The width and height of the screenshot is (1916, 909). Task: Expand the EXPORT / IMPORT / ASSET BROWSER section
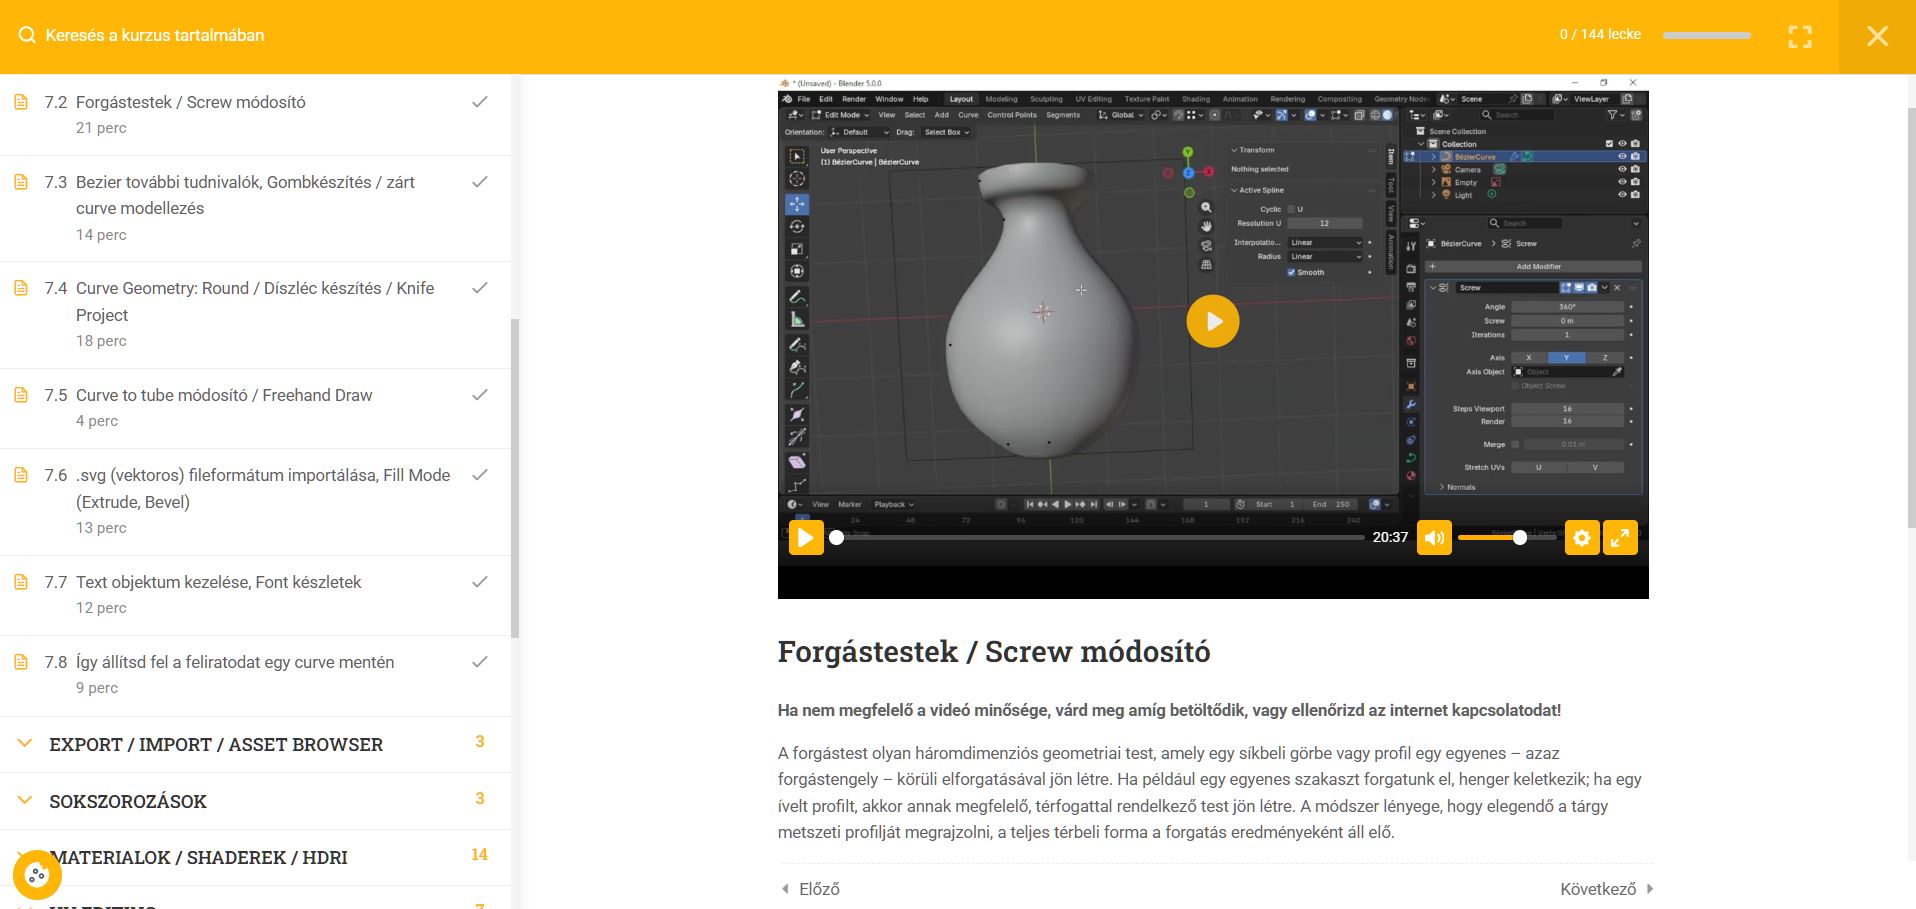(x=216, y=745)
